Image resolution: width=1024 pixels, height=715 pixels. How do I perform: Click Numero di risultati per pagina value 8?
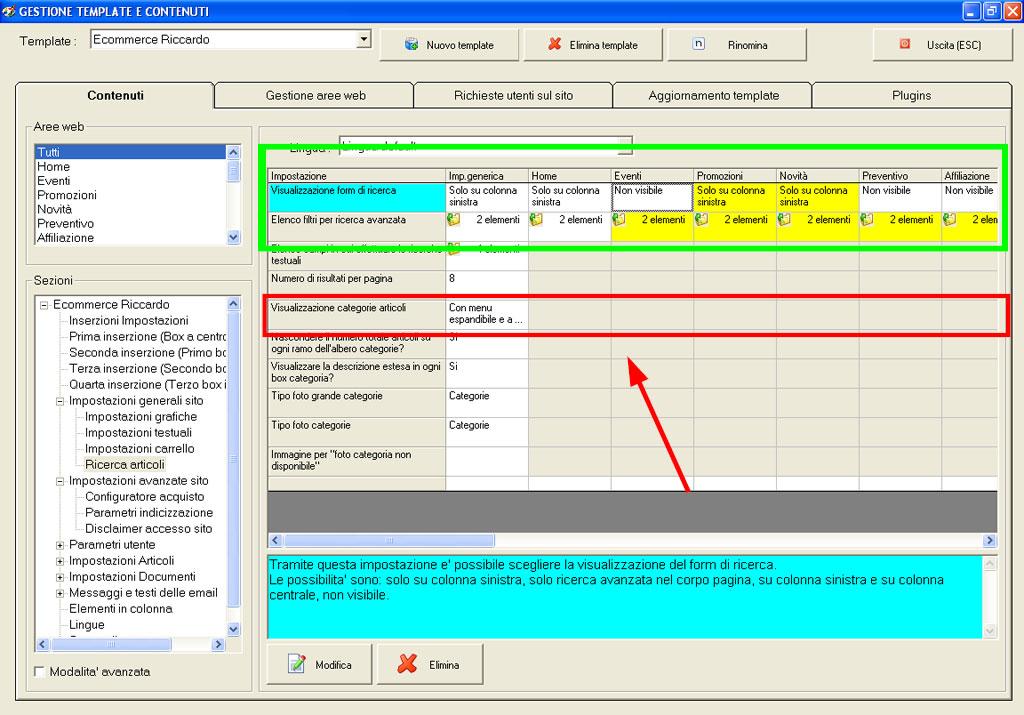tap(487, 285)
